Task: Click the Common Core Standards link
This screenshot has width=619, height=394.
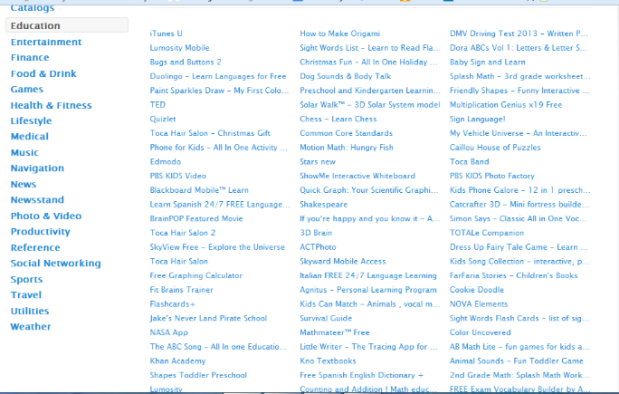Action: point(346,133)
